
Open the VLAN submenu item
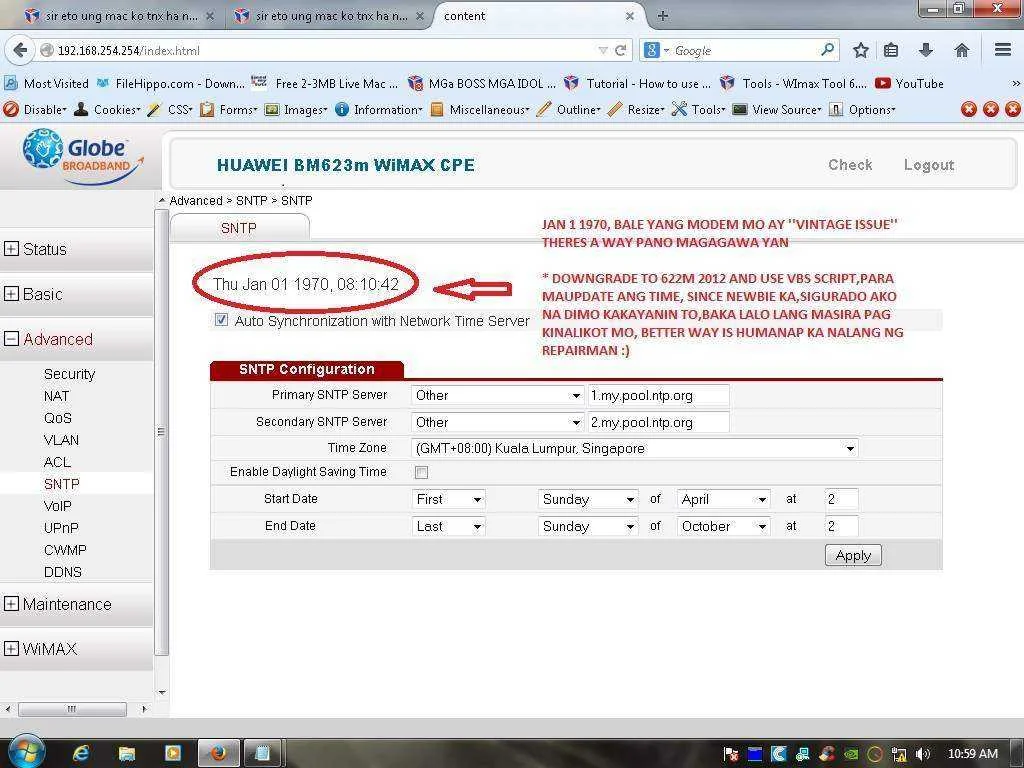coord(61,440)
